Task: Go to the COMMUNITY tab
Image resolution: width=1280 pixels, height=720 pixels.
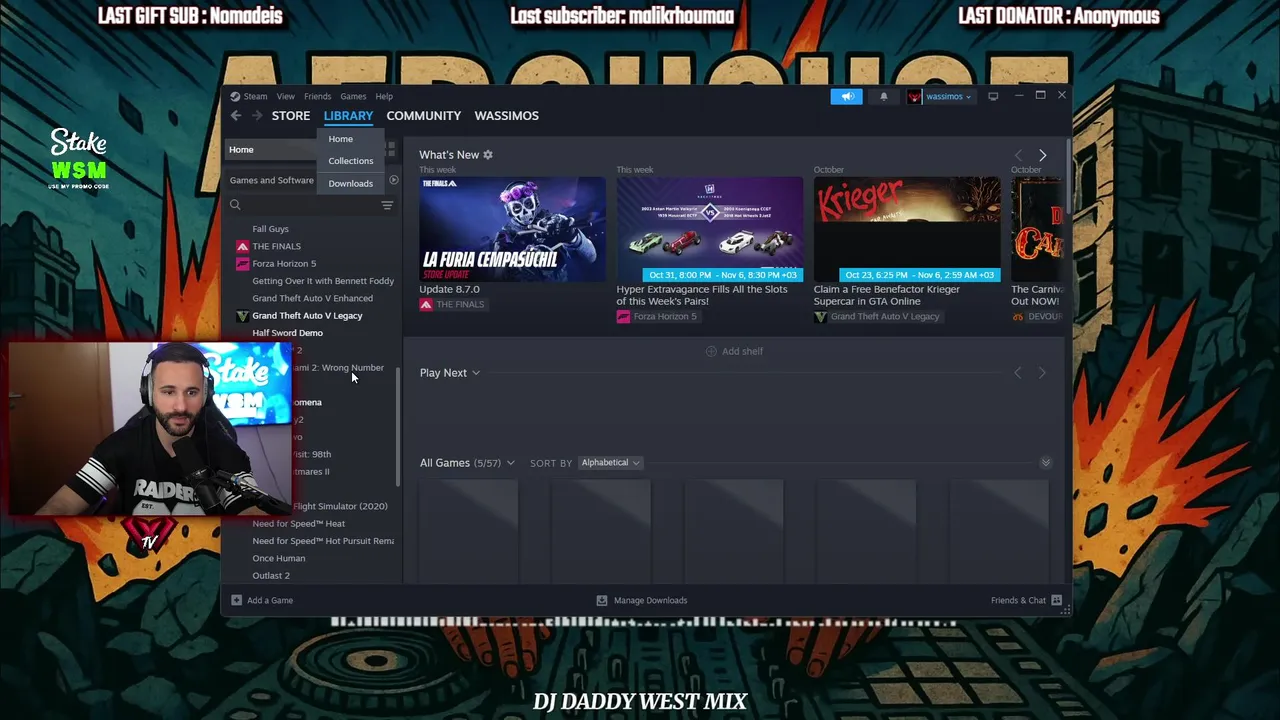Action: [424, 116]
